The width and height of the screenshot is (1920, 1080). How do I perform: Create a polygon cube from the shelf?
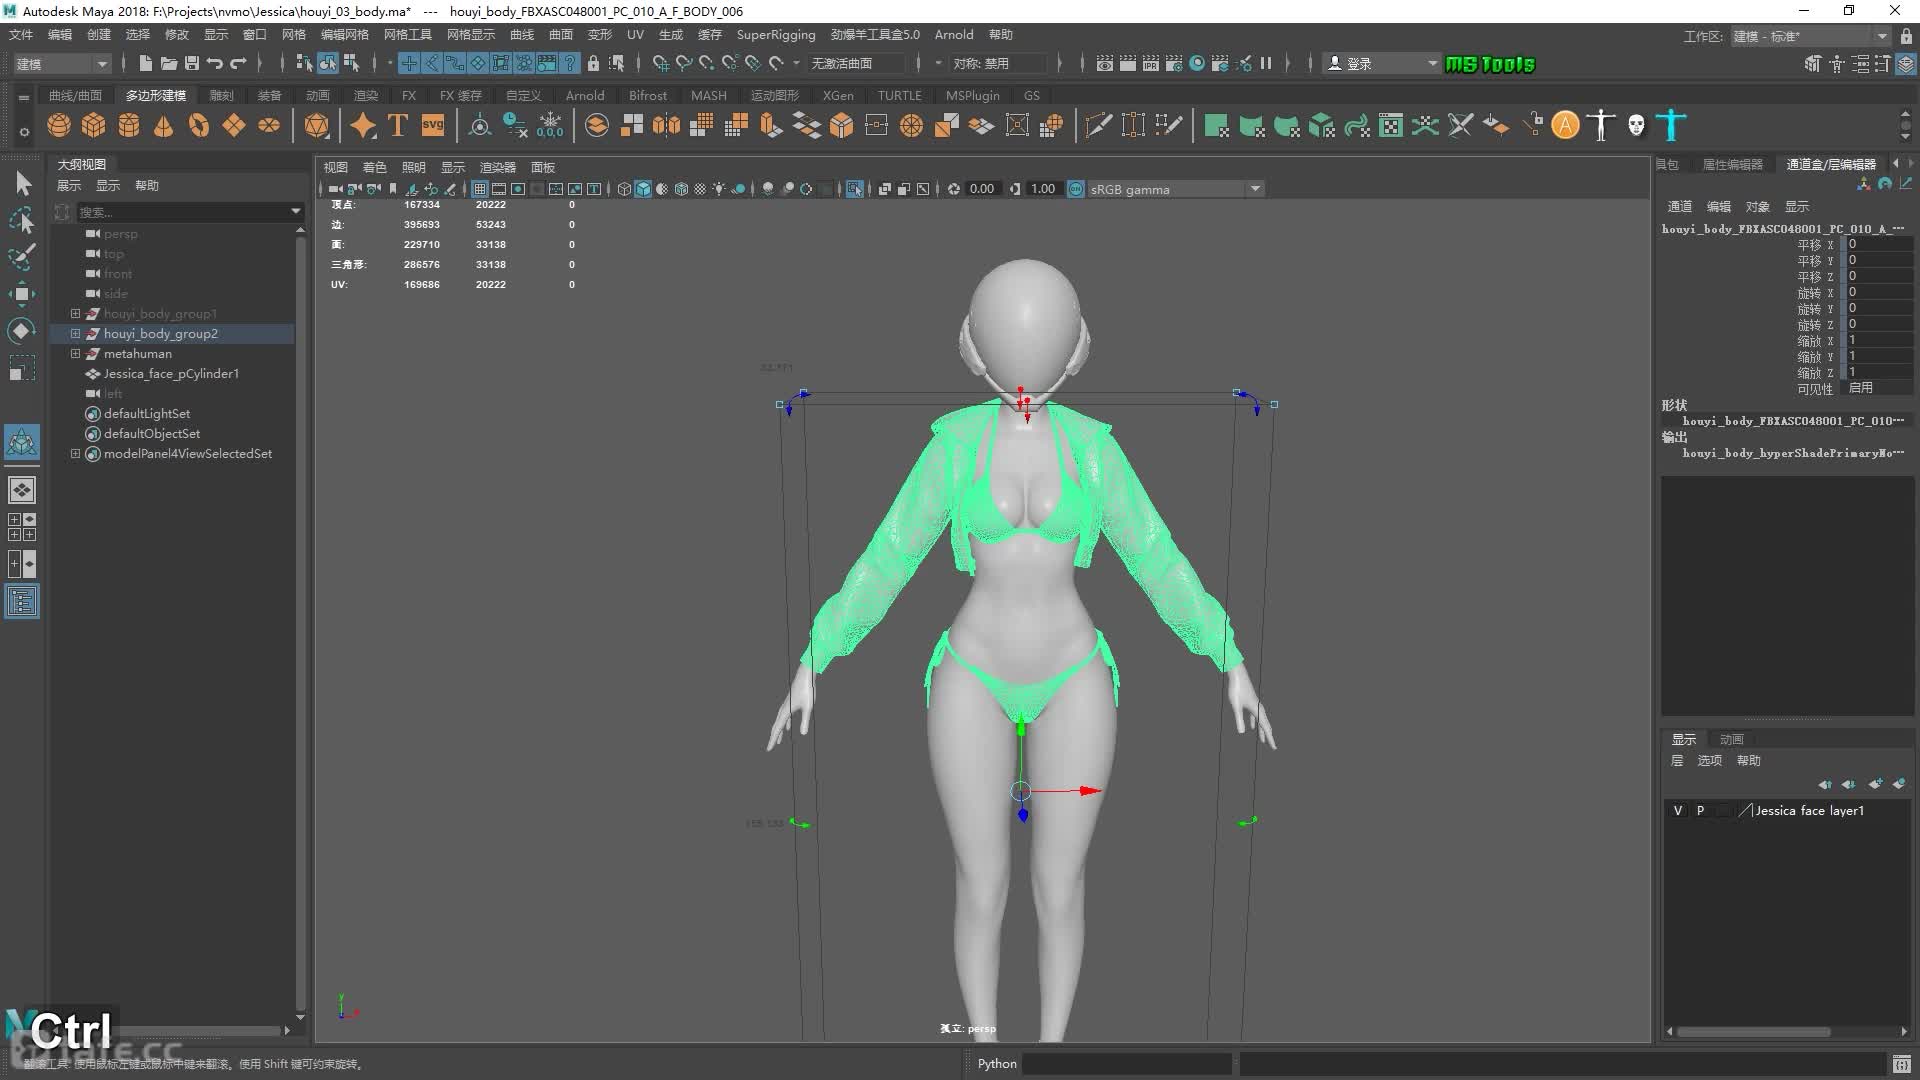(94, 126)
